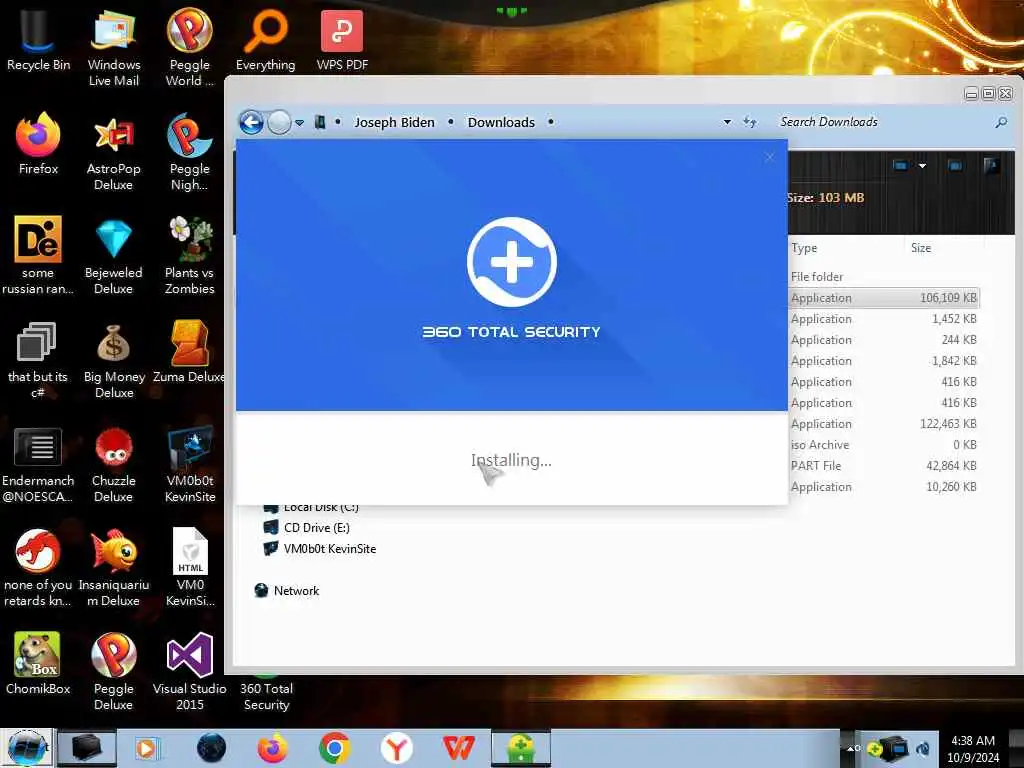Click Downloads breadcrumb in address bar

point(501,122)
